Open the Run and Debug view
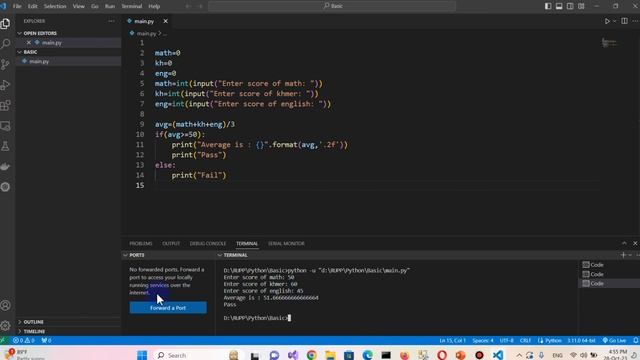The height and width of the screenshot is (360, 640). tap(6, 84)
